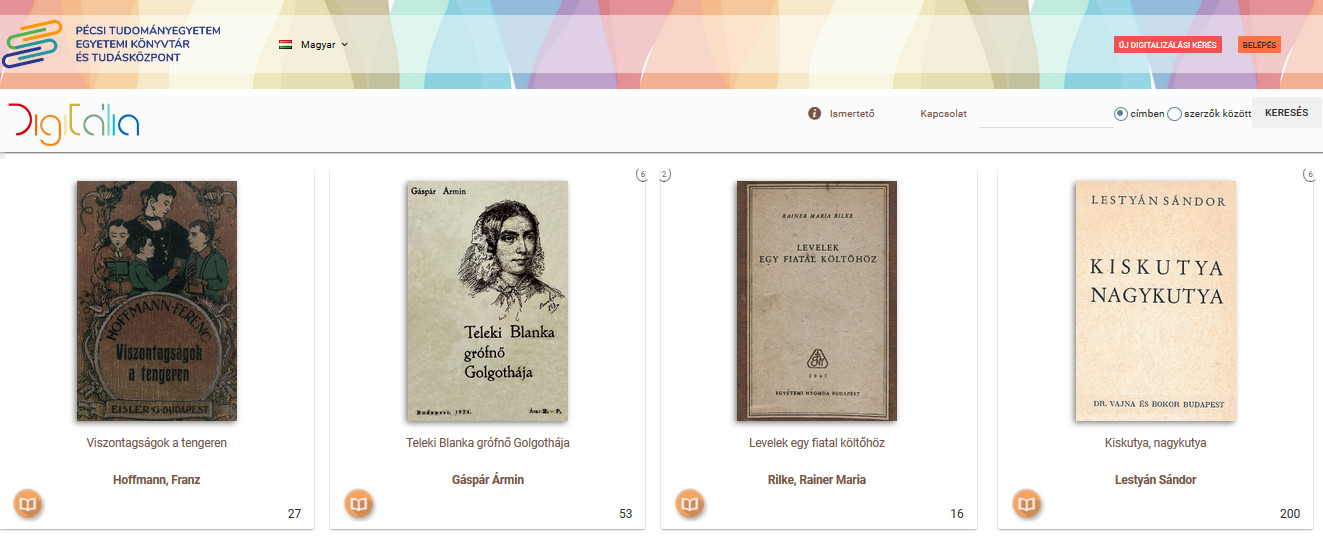The image size is (1323, 537).
Task: Open the reader icon for Viszontagságok a tengeren
Action: pyautogui.click(x=28, y=504)
